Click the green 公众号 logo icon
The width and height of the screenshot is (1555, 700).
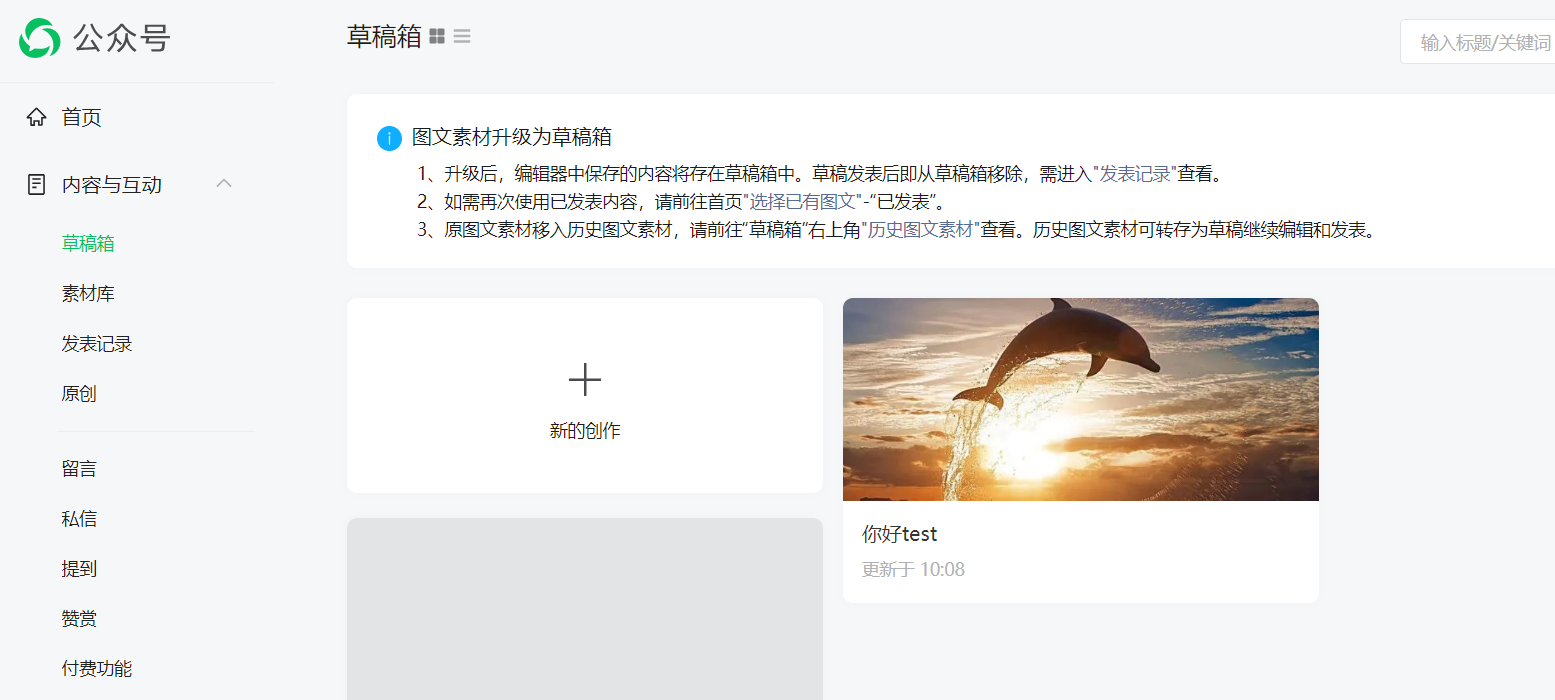pyautogui.click(x=39, y=38)
